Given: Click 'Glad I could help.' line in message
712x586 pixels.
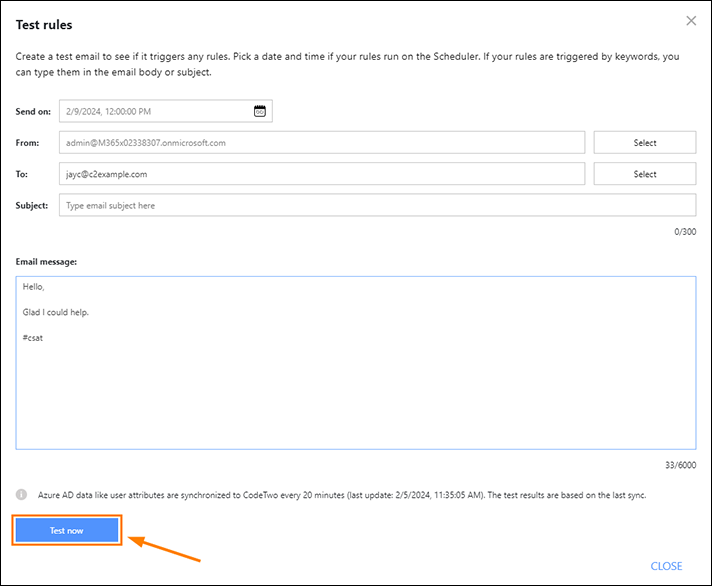Looking at the screenshot, I should 56,312.
